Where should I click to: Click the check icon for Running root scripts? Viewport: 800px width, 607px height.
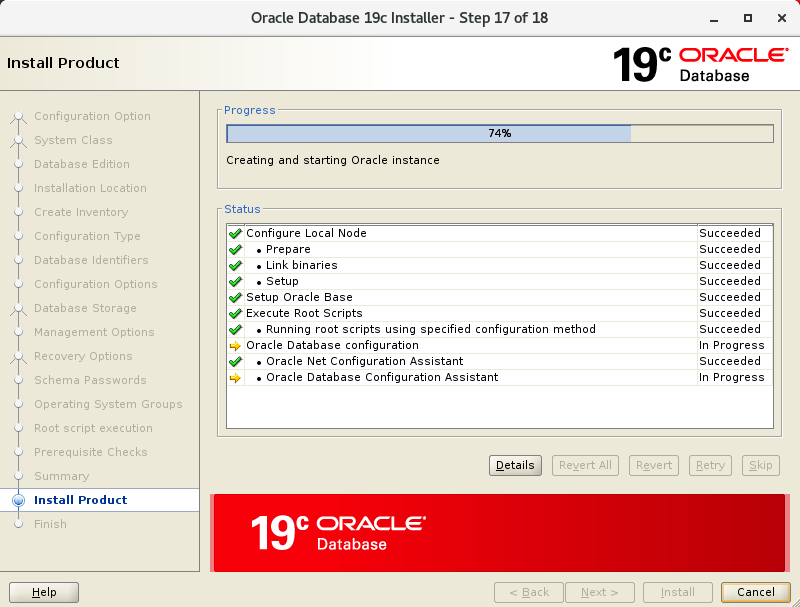click(x=235, y=330)
